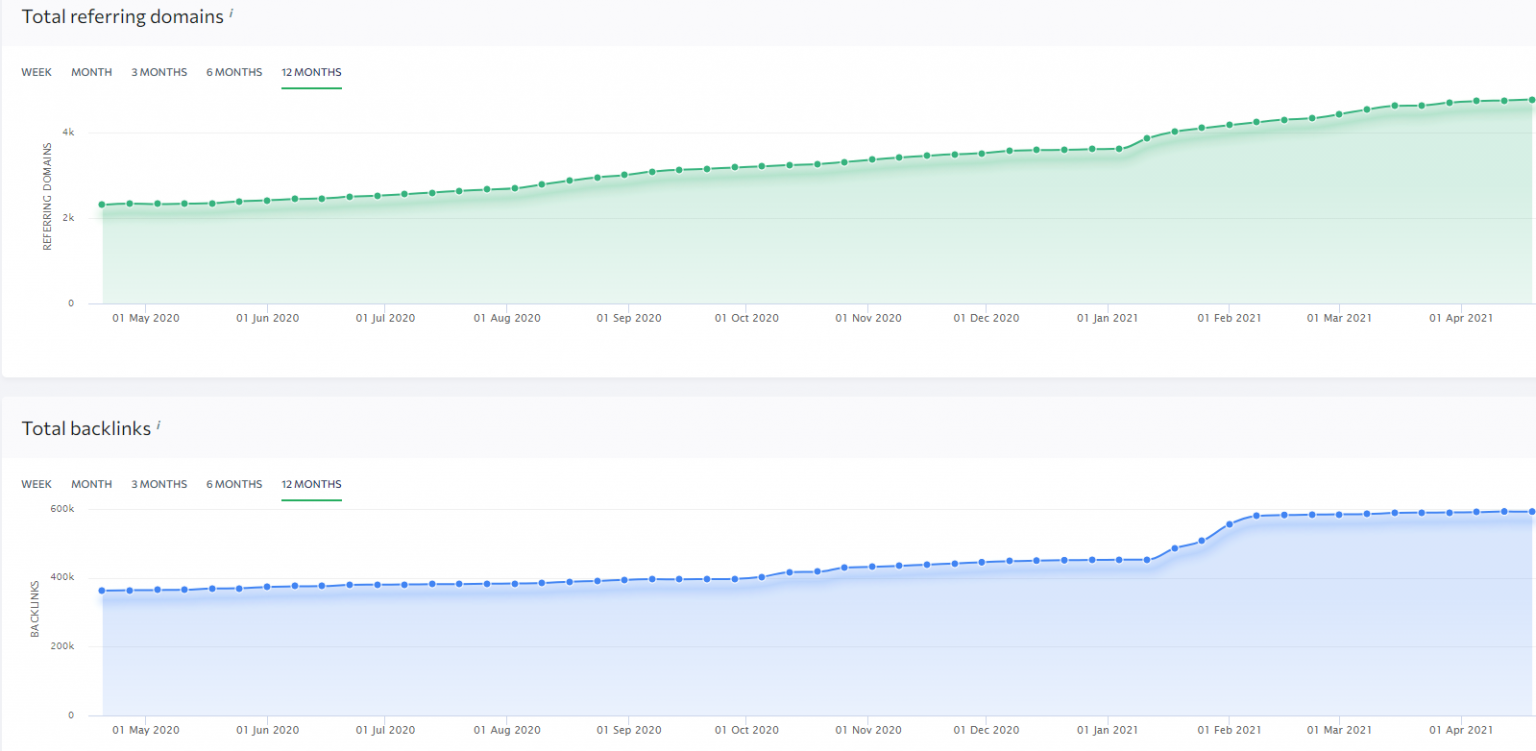
Task: Select WEEK range in backlinks chart
Action: tap(36, 484)
